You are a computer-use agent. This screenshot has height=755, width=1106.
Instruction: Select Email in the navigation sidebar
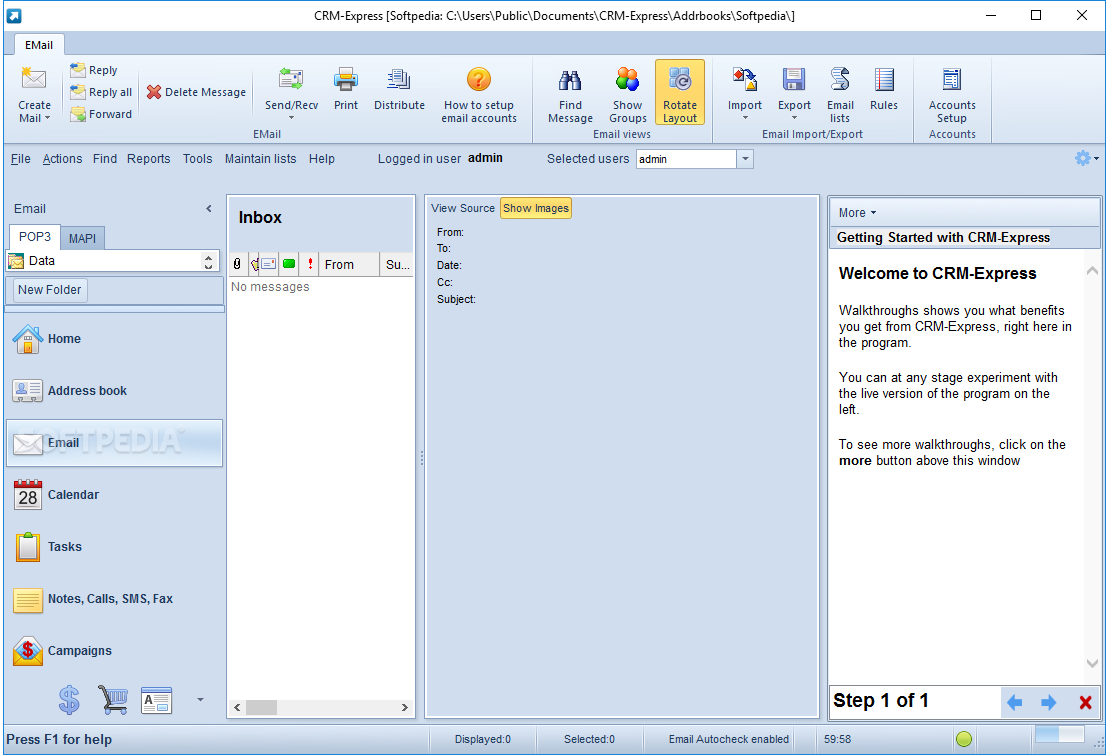click(114, 443)
